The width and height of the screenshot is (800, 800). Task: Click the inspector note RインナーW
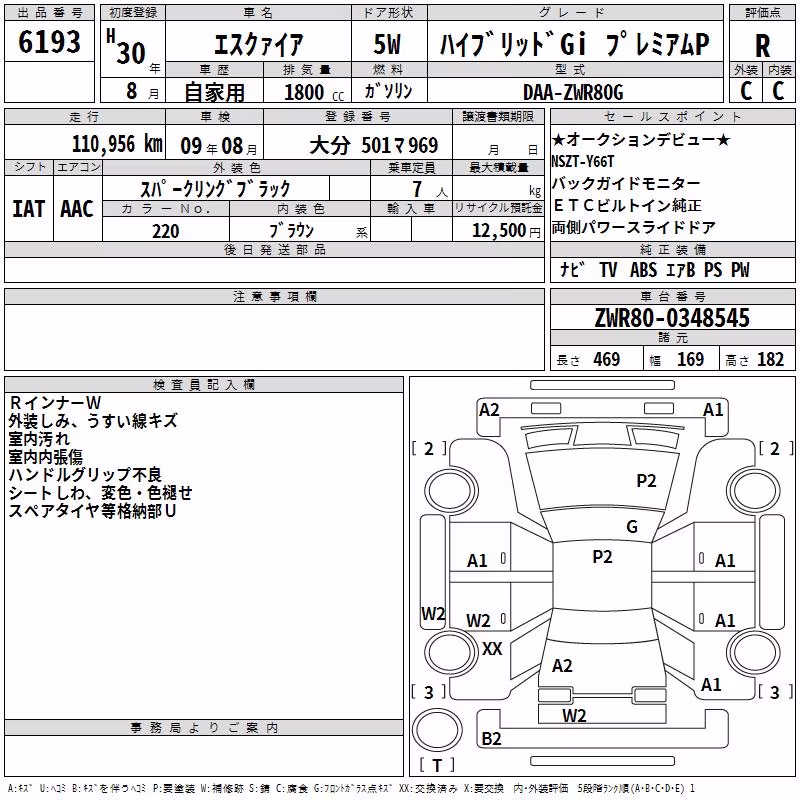tap(55, 403)
